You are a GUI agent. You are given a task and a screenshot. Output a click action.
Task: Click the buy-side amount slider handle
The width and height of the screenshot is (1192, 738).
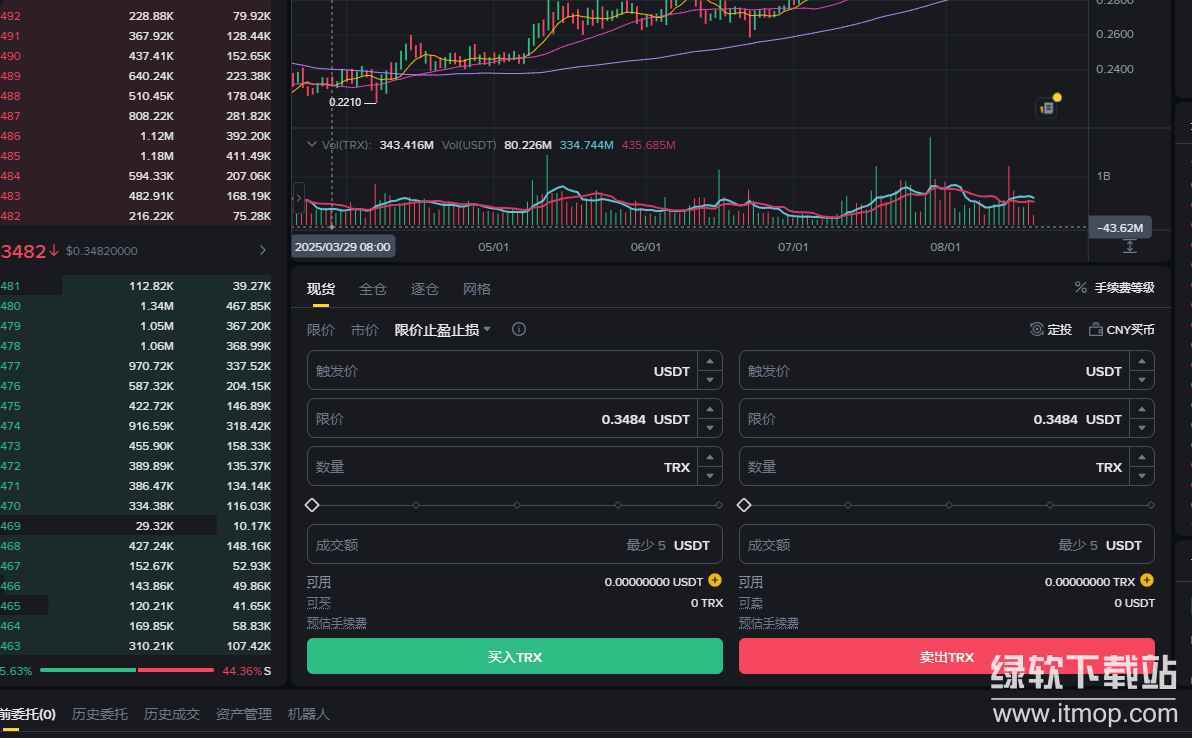point(312,505)
